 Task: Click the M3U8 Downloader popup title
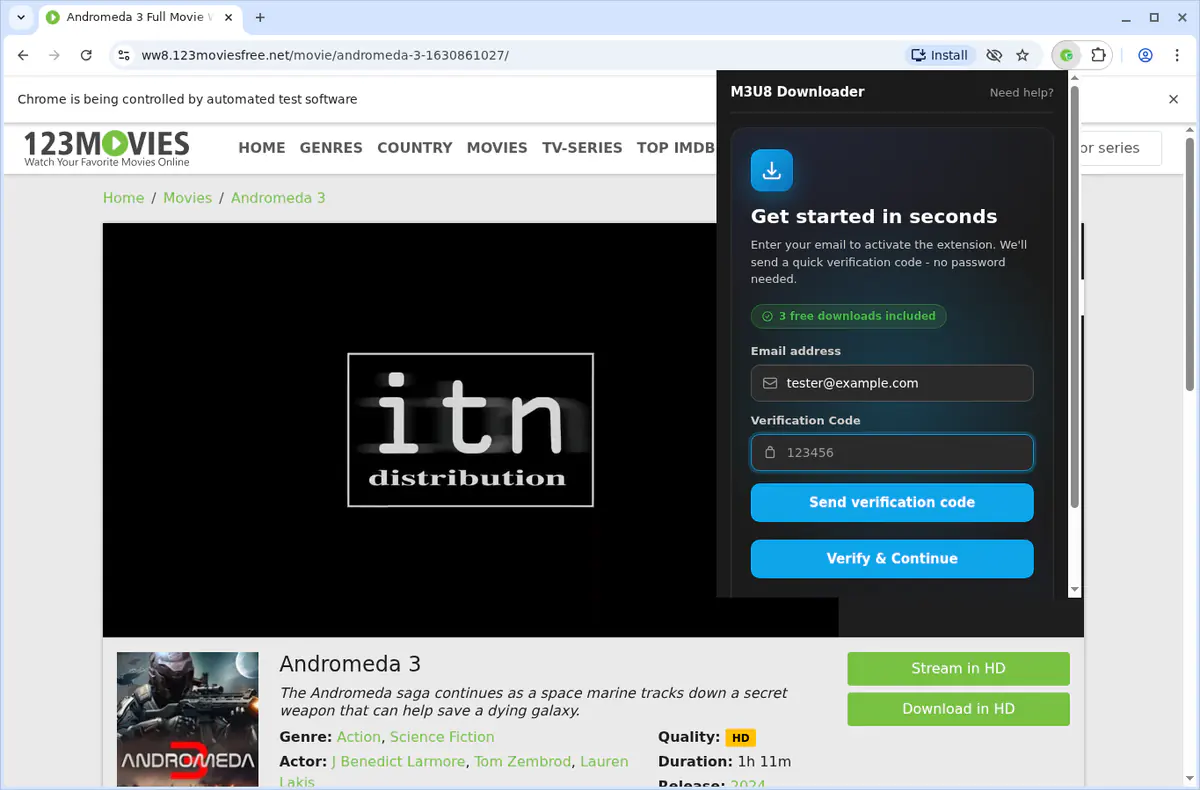click(797, 92)
